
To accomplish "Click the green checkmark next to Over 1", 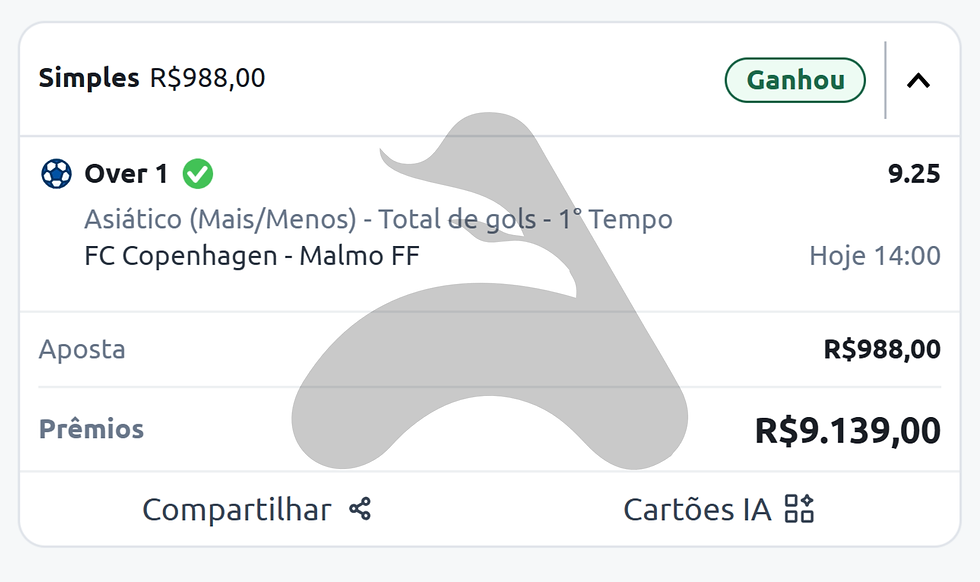I will (198, 174).
